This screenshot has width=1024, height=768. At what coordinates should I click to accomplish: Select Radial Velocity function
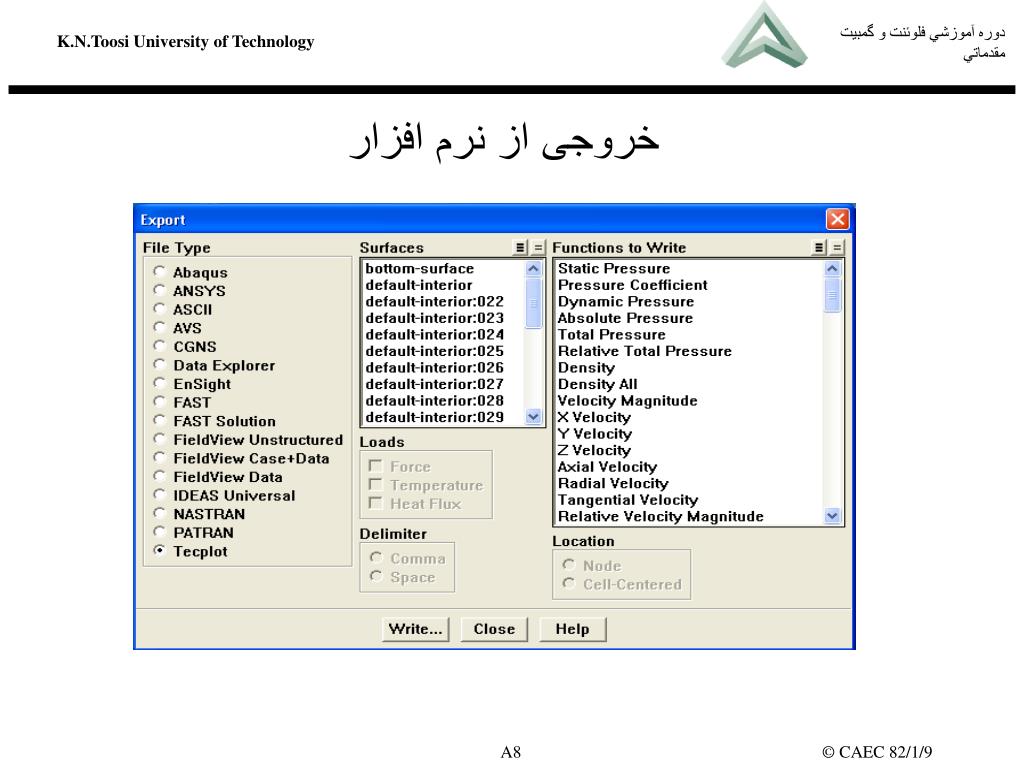point(689,483)
